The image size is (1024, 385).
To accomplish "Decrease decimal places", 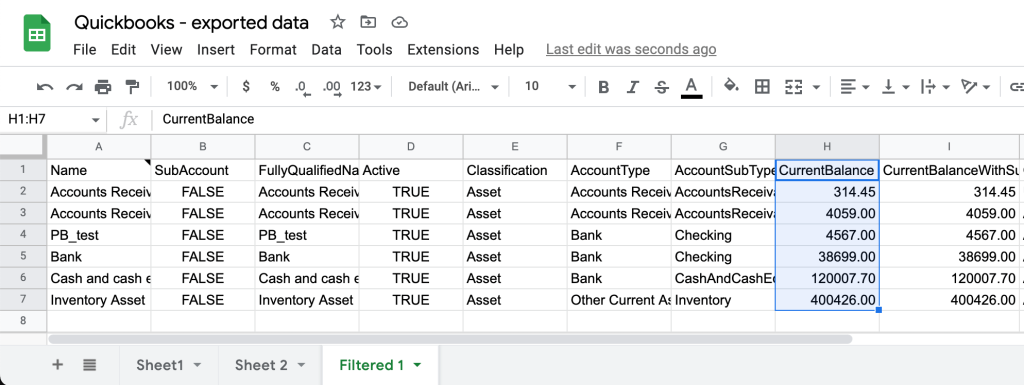I will [x=302, y=87].
